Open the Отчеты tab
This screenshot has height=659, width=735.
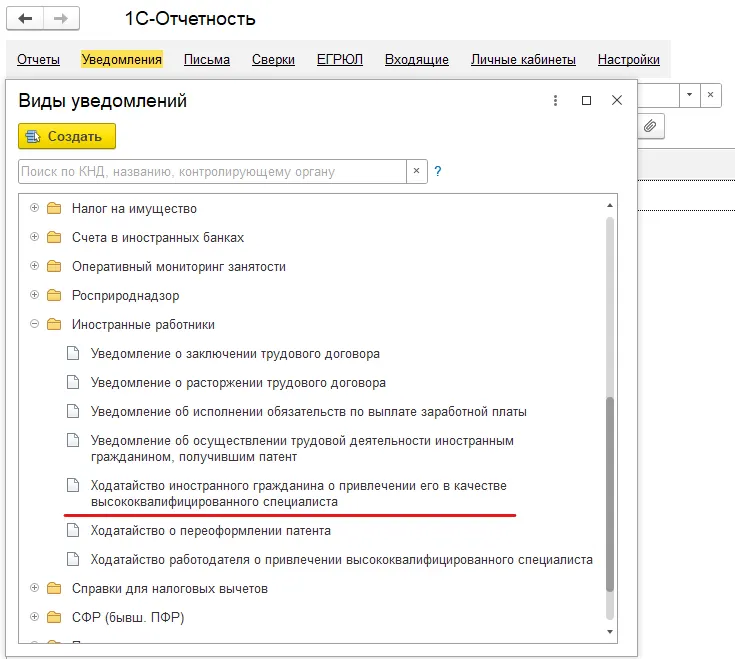[x=38, y=60]
